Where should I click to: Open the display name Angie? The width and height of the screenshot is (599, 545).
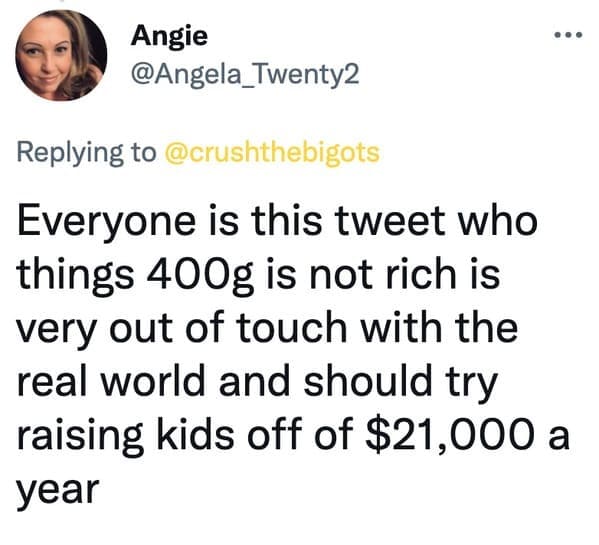[169, 37]
